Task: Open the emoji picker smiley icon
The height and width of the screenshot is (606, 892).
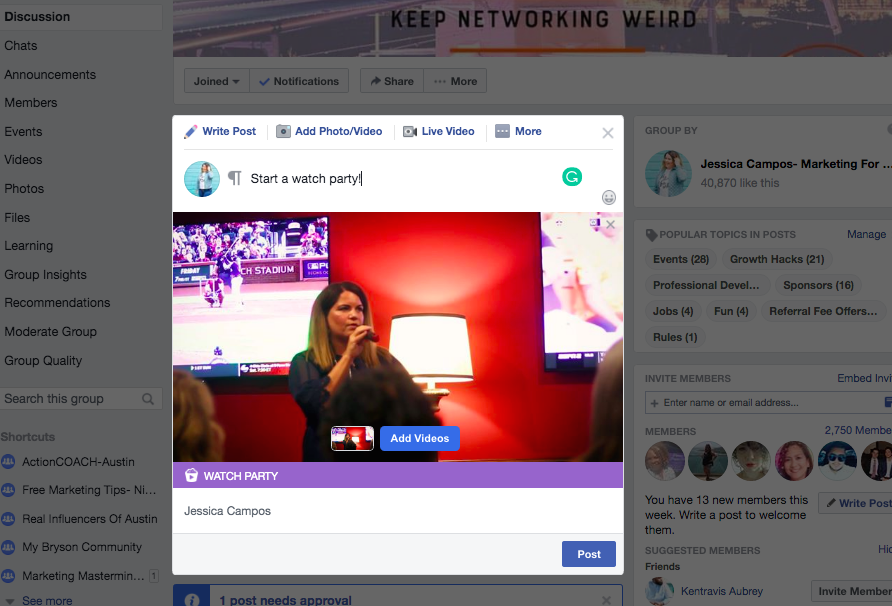Action: coord(609,197)
